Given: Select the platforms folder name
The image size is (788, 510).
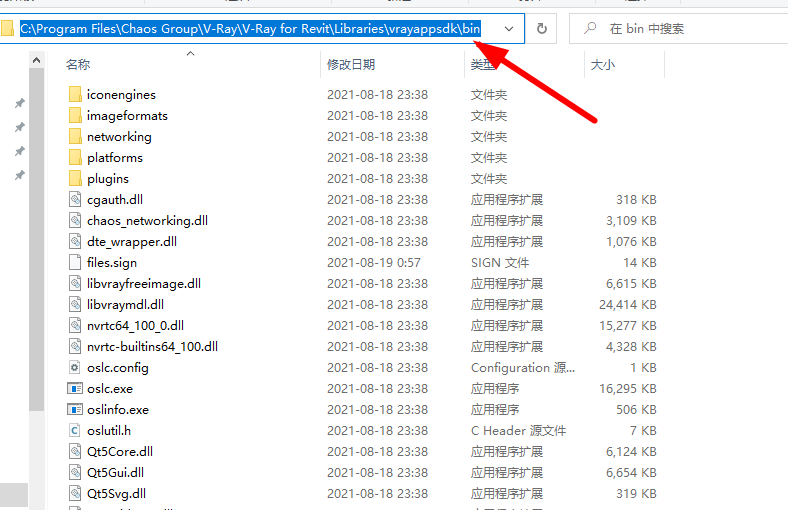Looking at the screenshot, I should pos(115,158).
